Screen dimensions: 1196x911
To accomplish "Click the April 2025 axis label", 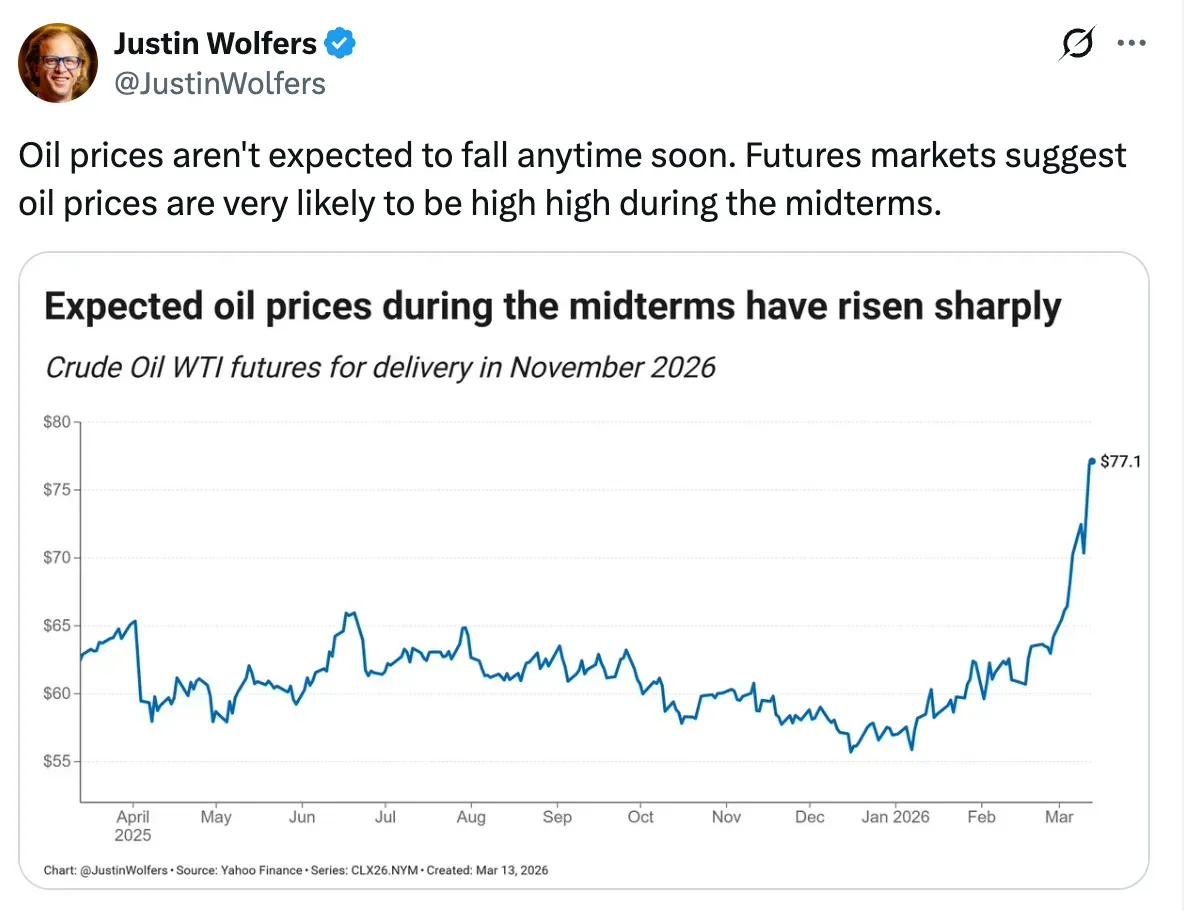I will coord(133,825).
